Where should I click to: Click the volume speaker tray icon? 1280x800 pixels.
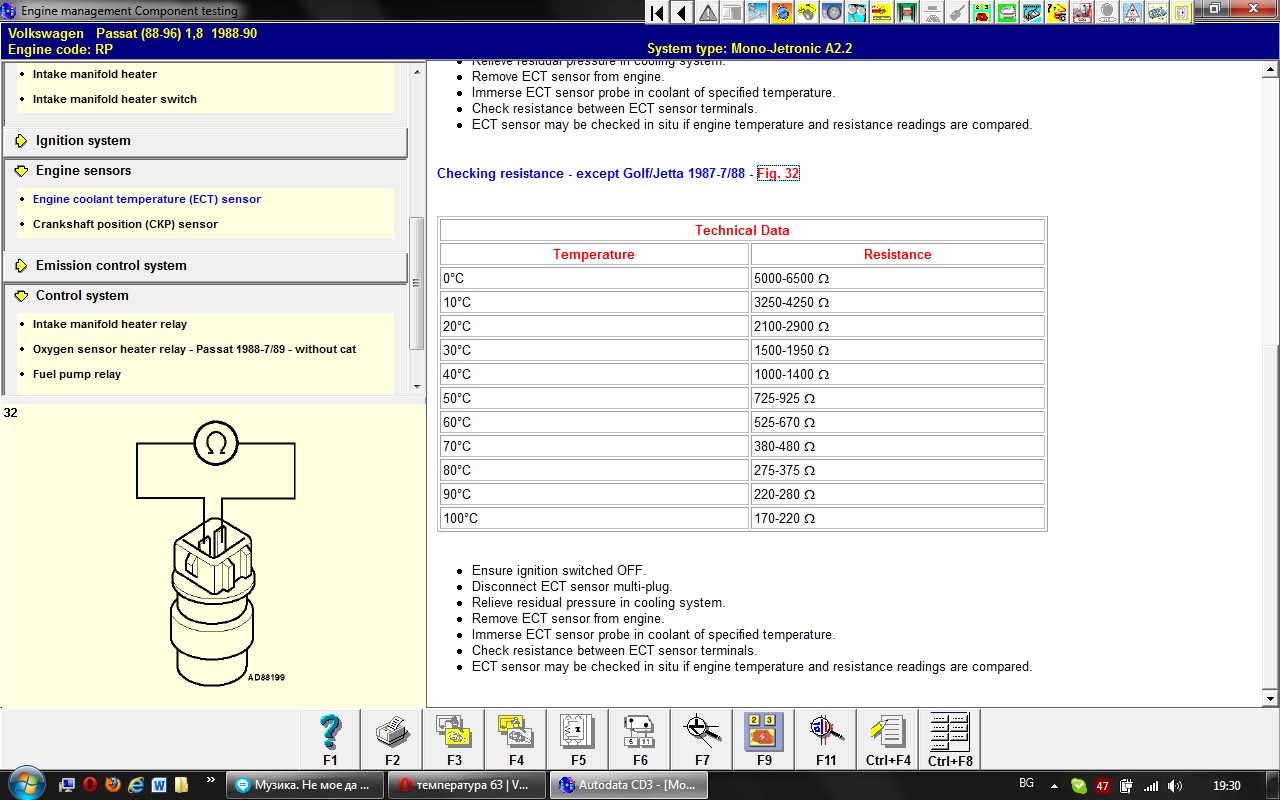pos(1174,786)
